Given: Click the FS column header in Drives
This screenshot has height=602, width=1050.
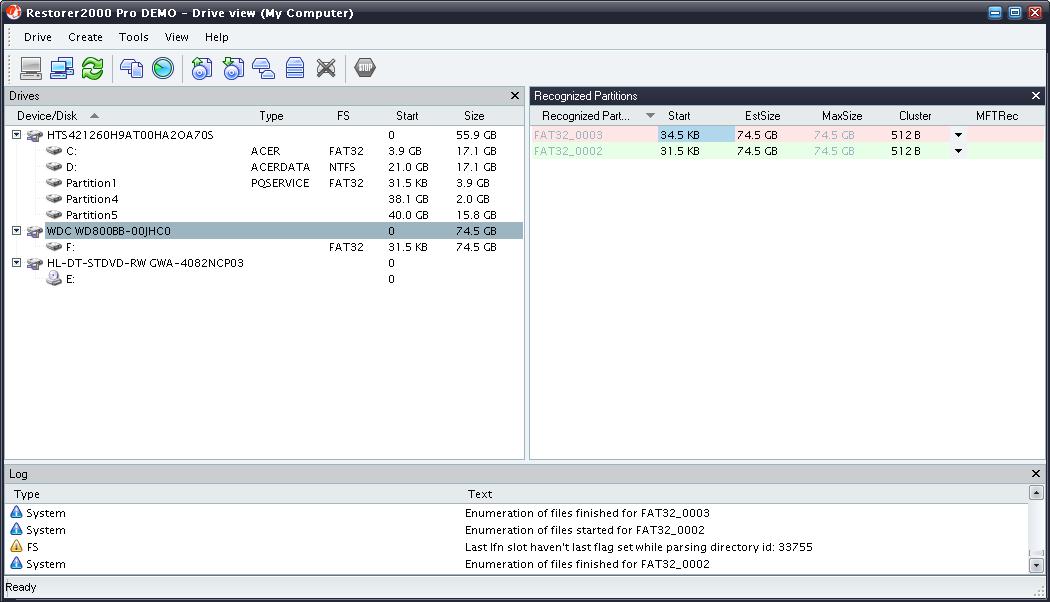Looking at the screenshot, I should pyautogui.click(x=343, y=116).
